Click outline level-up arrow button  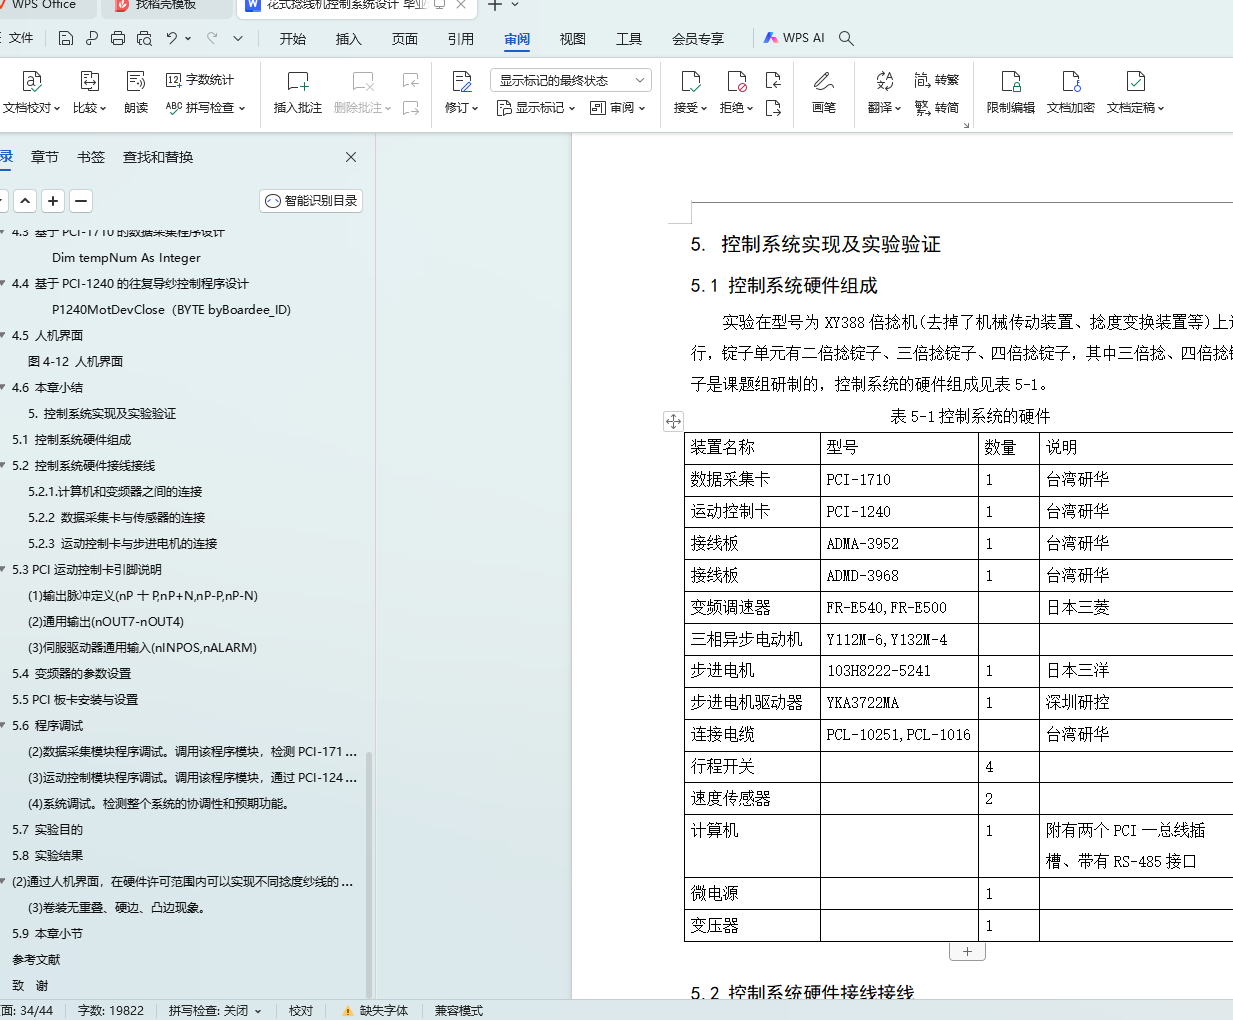pos(25,201)
